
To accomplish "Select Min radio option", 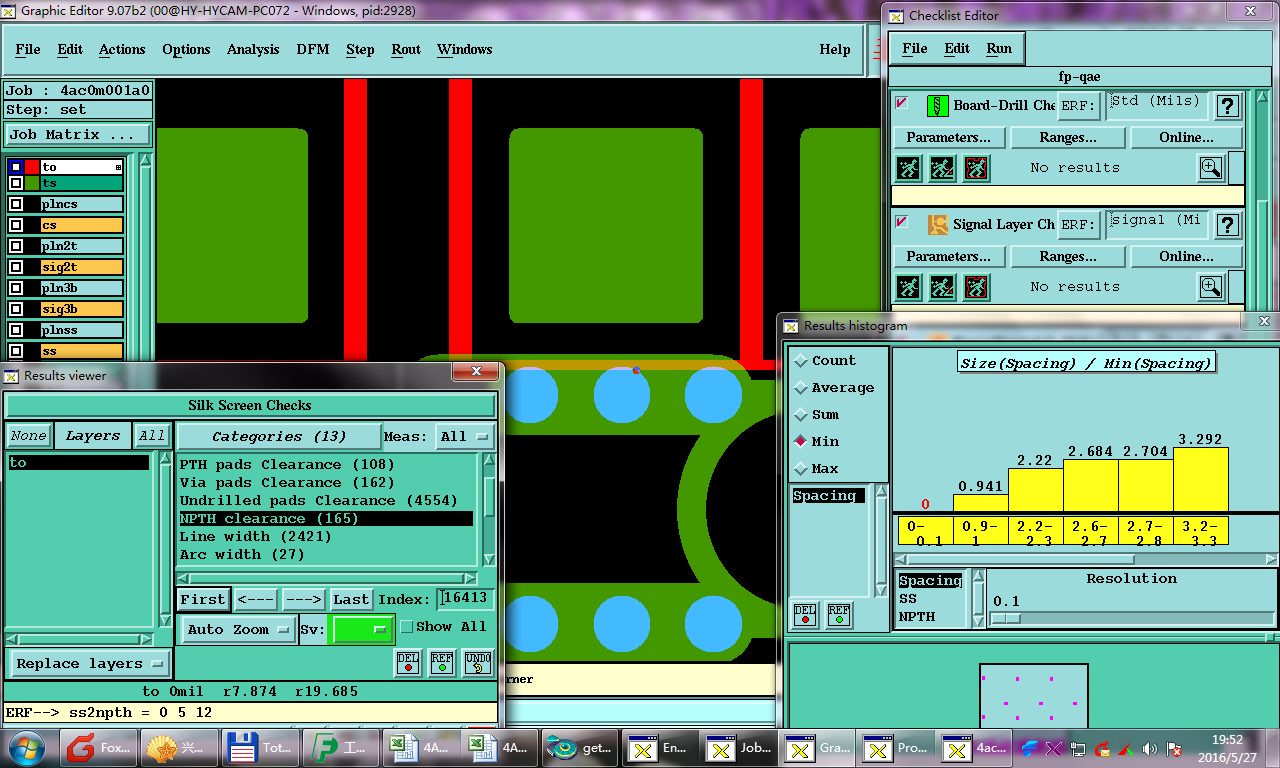I will 801,442.
